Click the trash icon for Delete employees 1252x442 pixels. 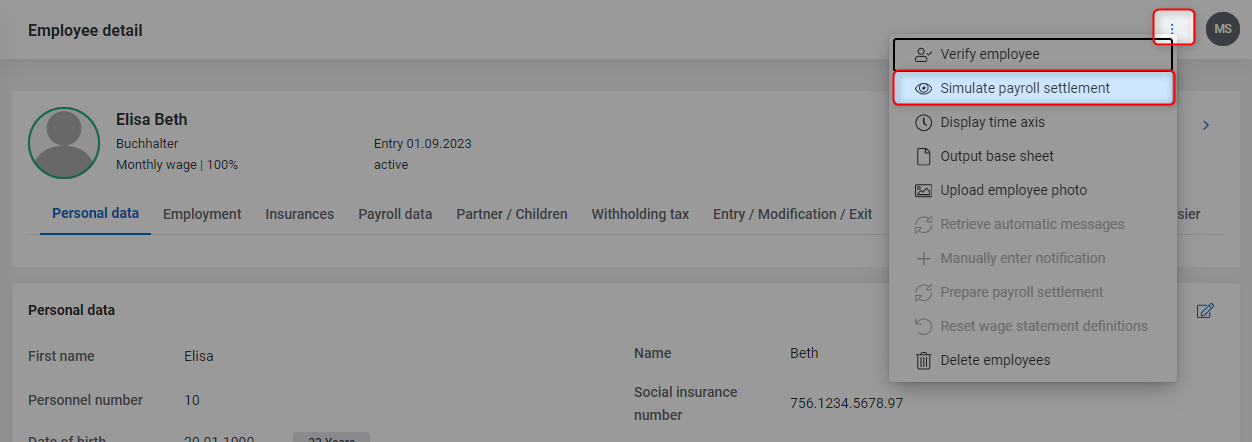[x=923, y=360]
